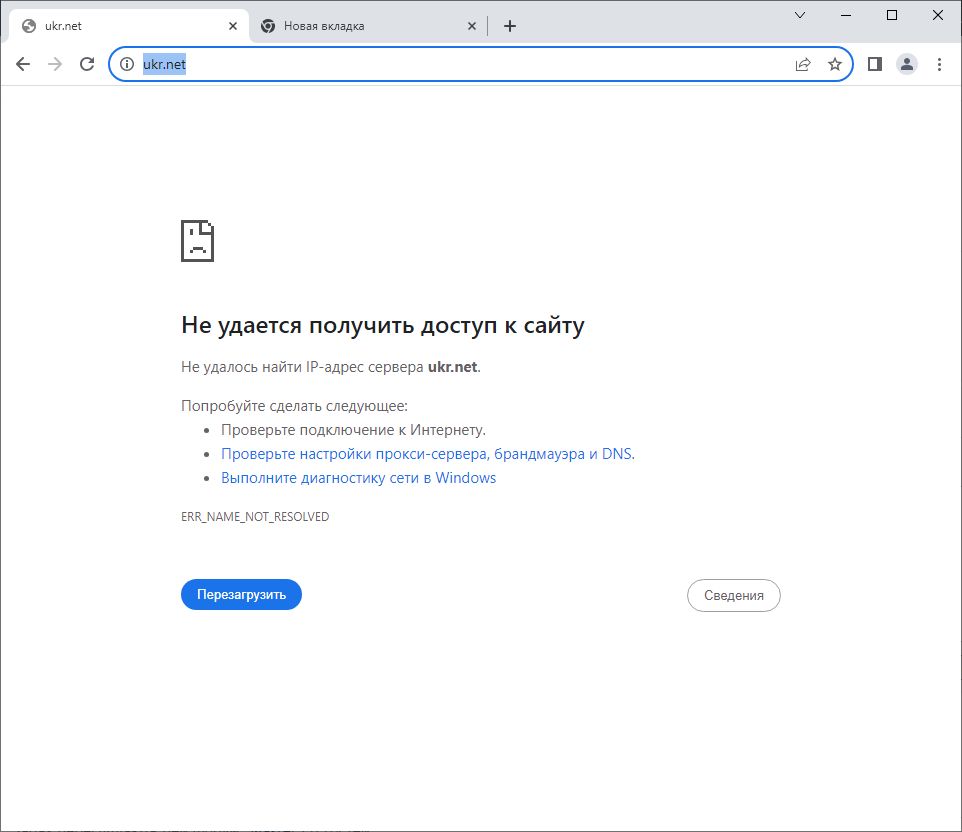Run Windows network diagnostics link
This screenshot has width=962, height=832.
coord(358,478)
